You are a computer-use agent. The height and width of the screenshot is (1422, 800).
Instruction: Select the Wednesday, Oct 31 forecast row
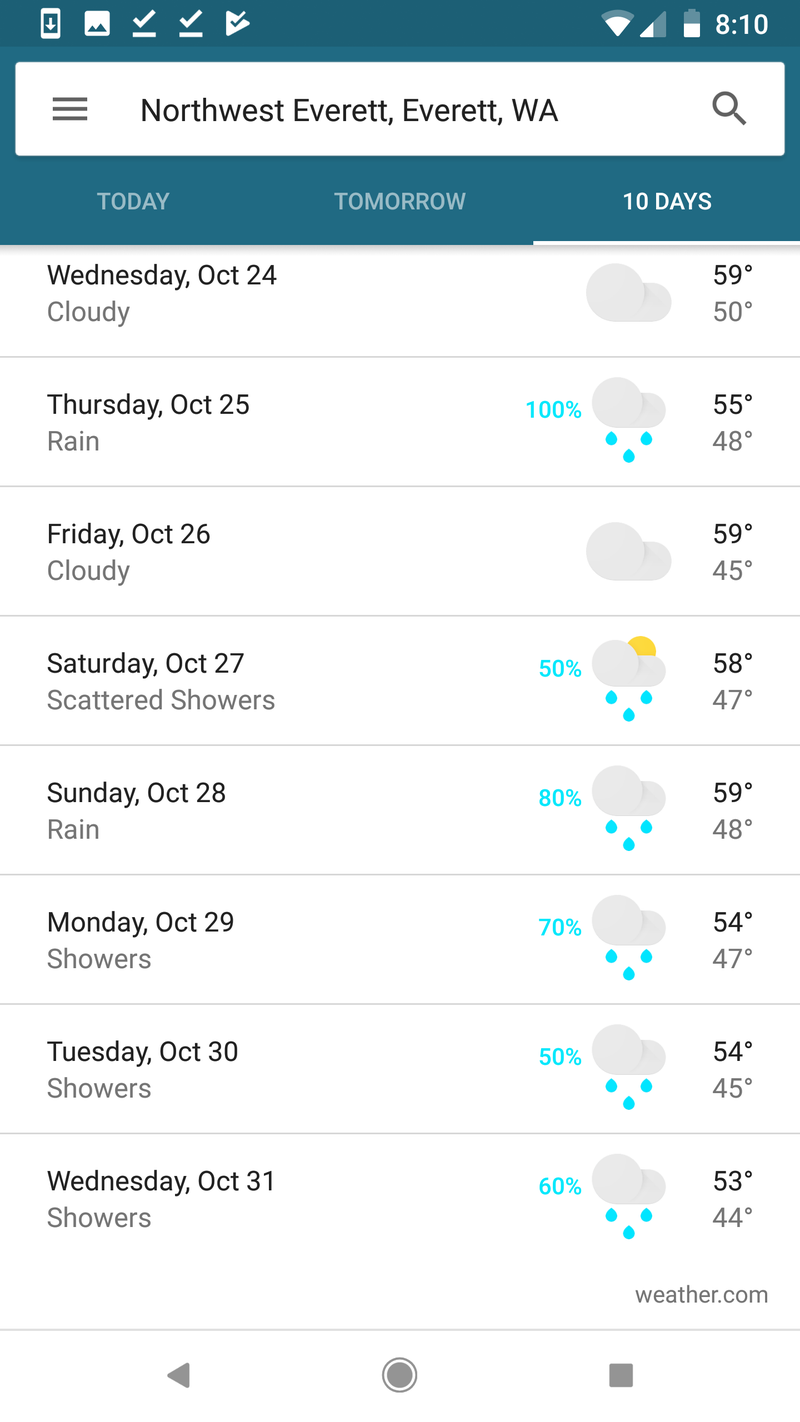(400, 1199)
